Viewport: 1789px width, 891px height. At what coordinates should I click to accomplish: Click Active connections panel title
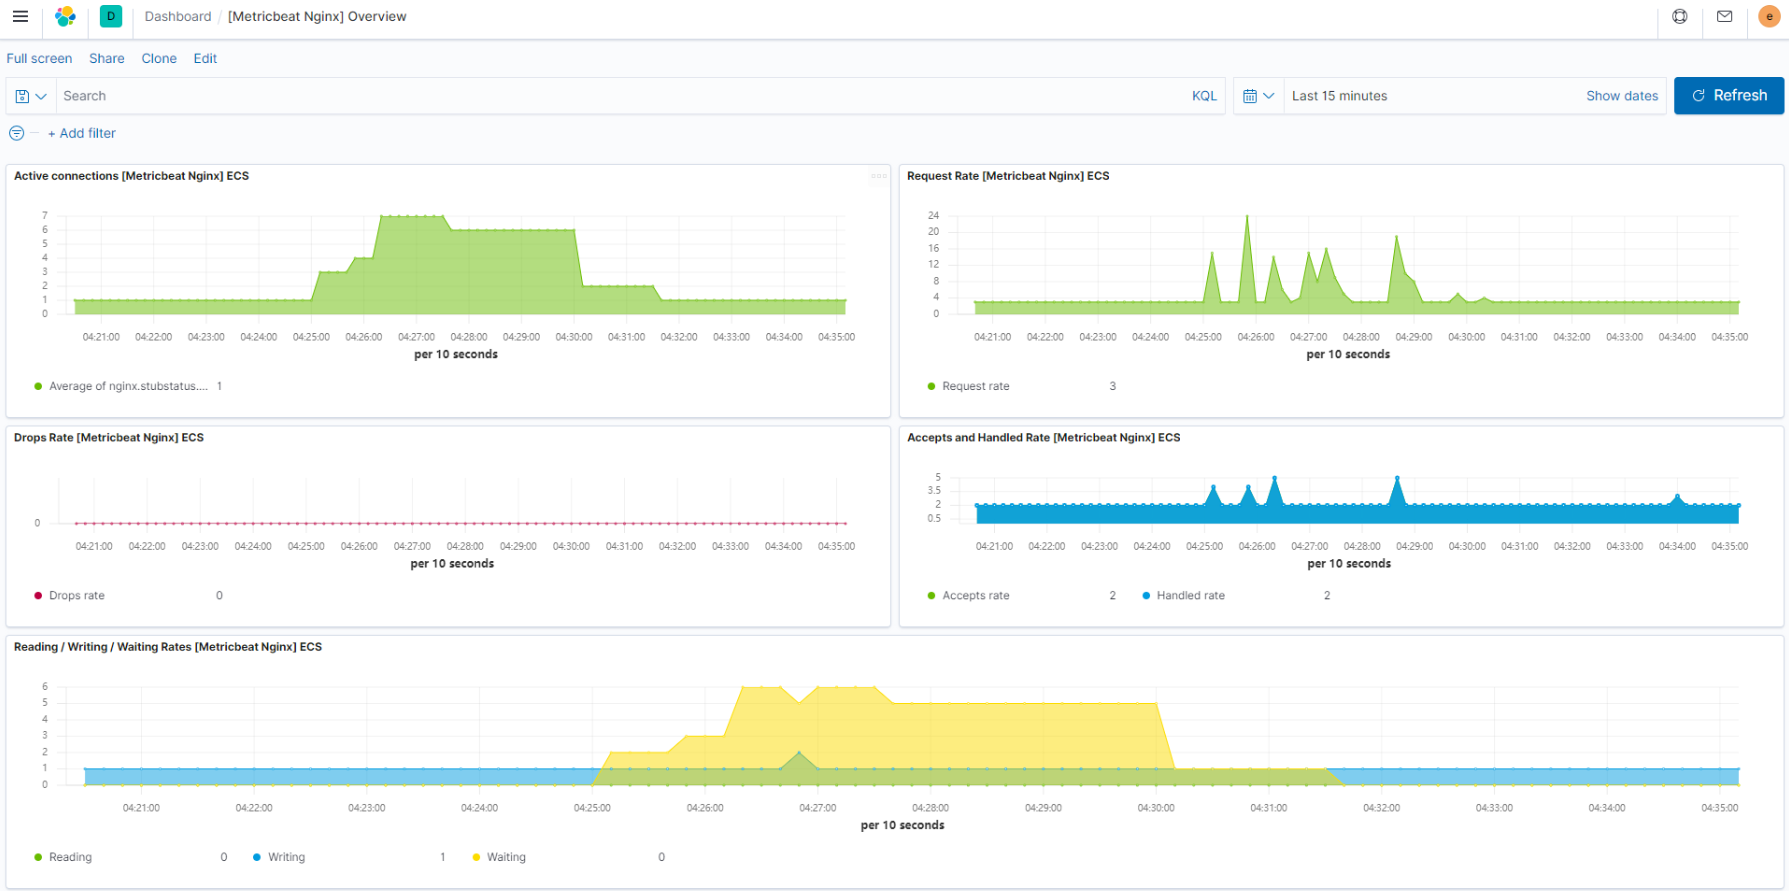[131, 176]
